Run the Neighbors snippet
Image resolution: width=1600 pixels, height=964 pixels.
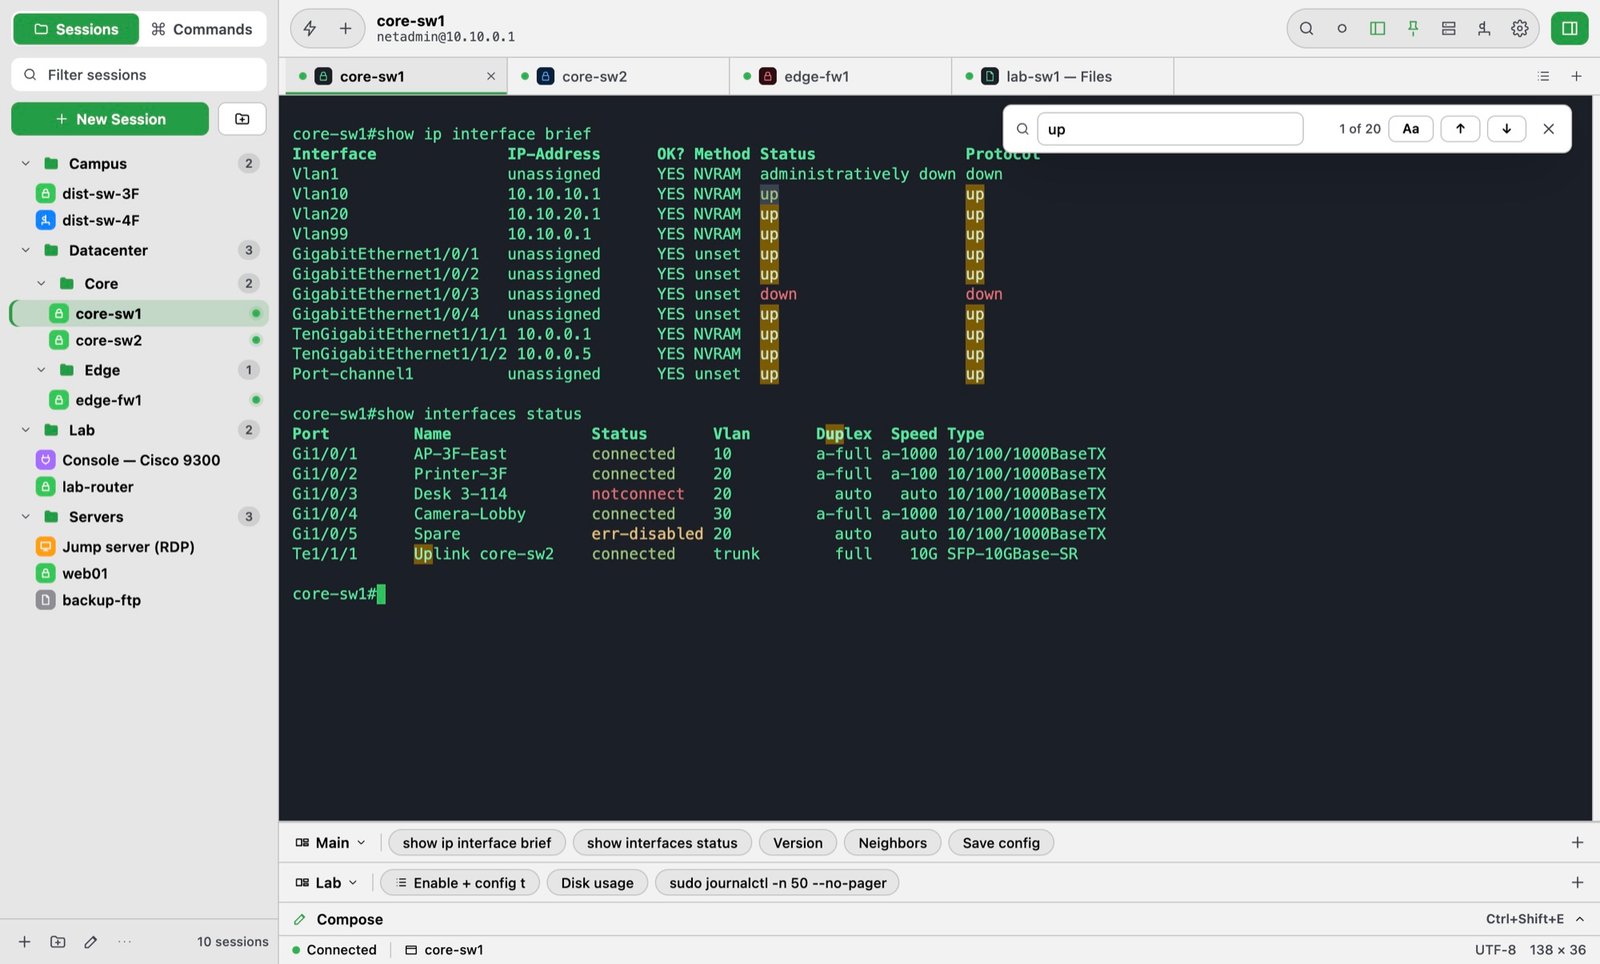click(892, 843)
